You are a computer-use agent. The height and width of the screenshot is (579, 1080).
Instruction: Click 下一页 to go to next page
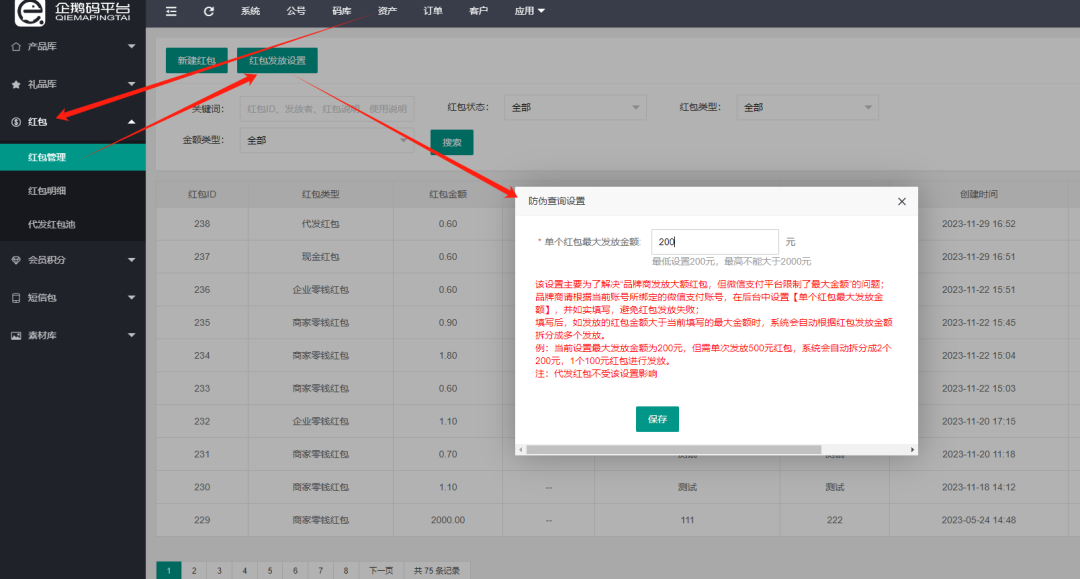tap(381, 570)
